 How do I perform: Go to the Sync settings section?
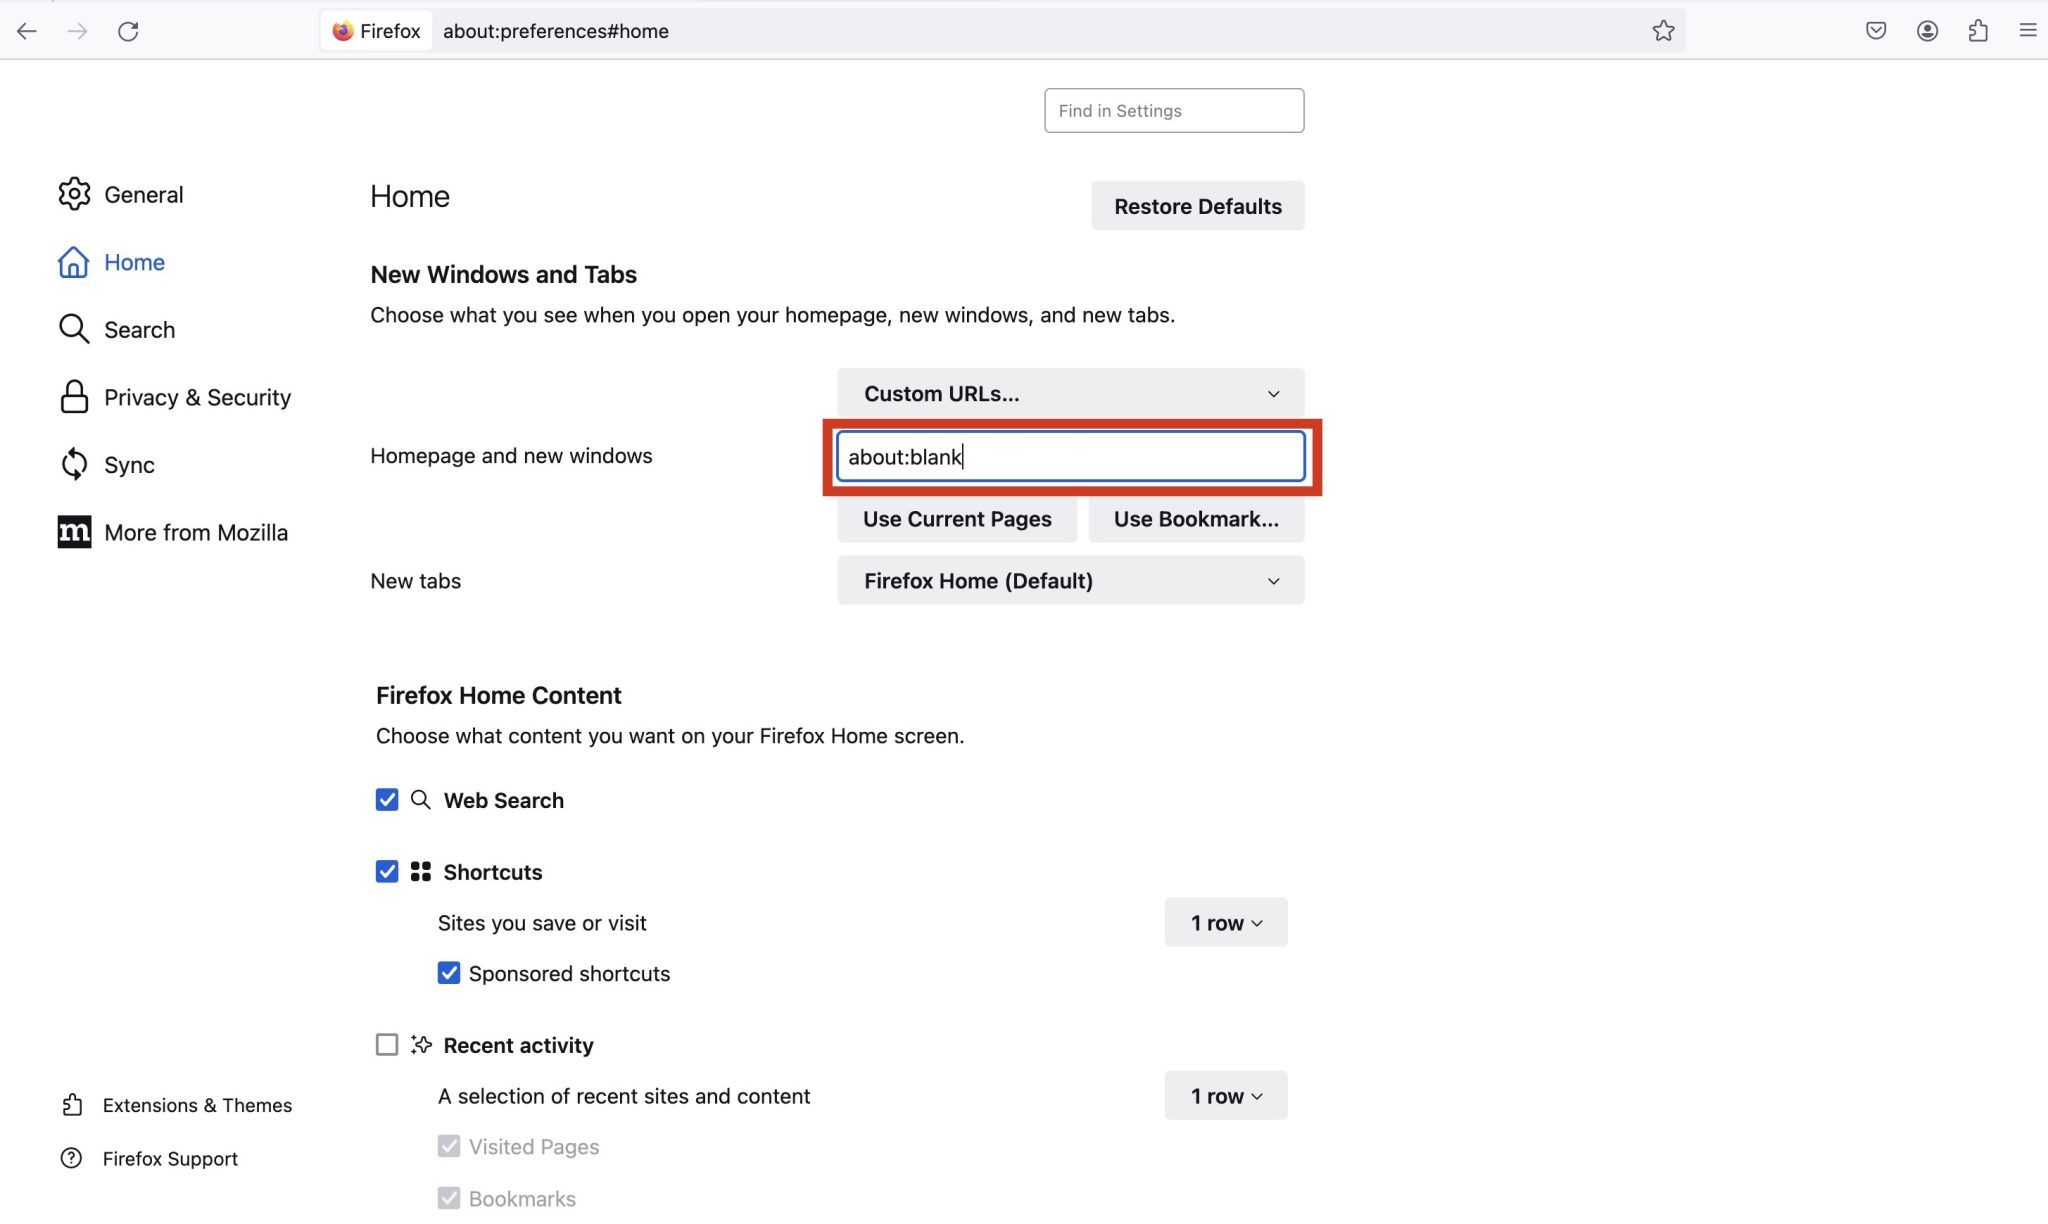[x=129, y=465]
